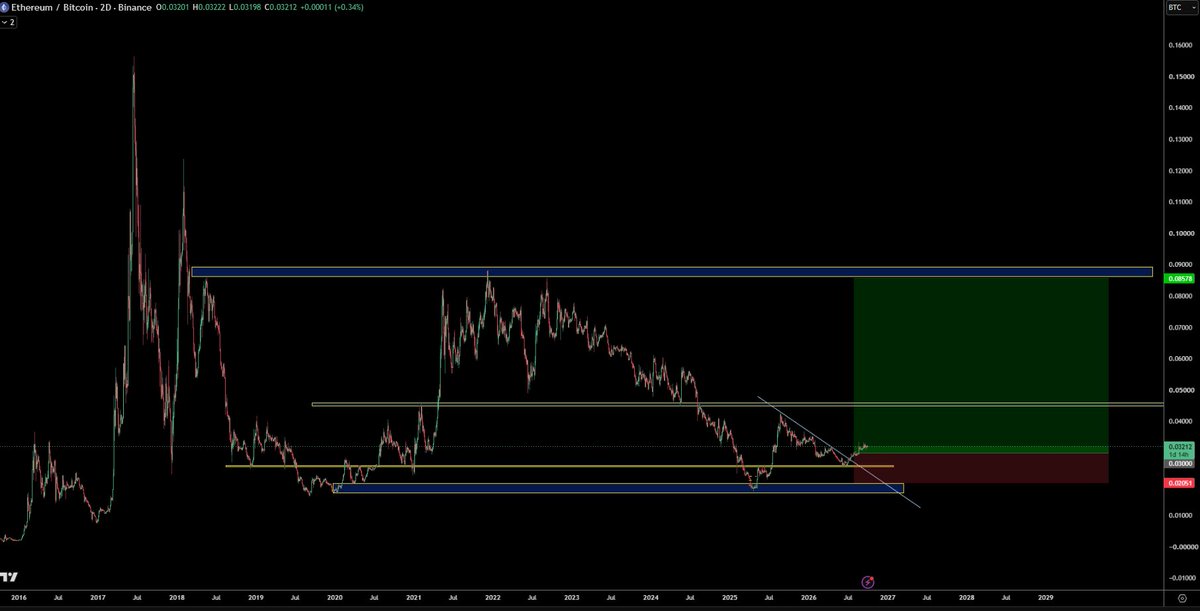Select the yellow horizontal support line
Screen dimensions: 1200x611
click(559, 466)
